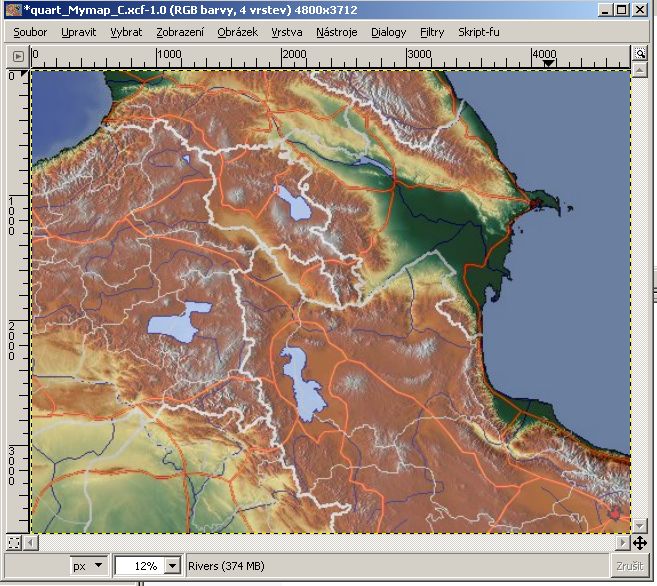
Task: Open the Skript-fu menu
Action: tap(479, 32)
